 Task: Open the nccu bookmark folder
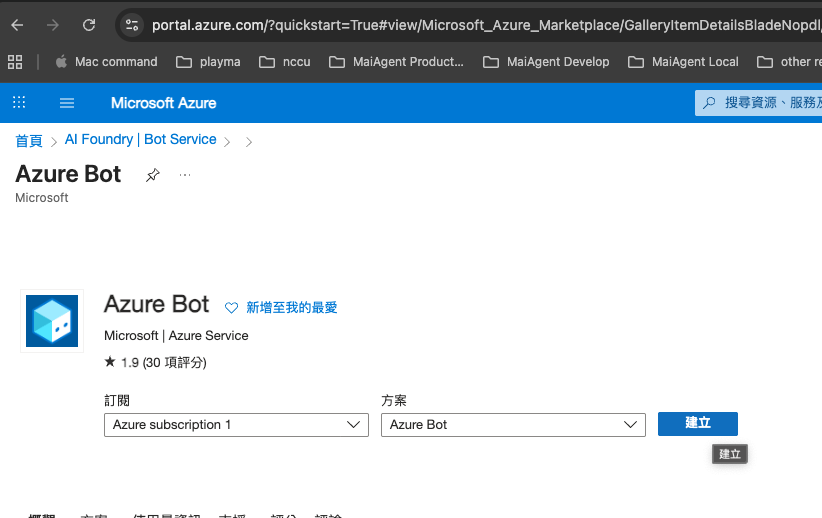(285, 62)
